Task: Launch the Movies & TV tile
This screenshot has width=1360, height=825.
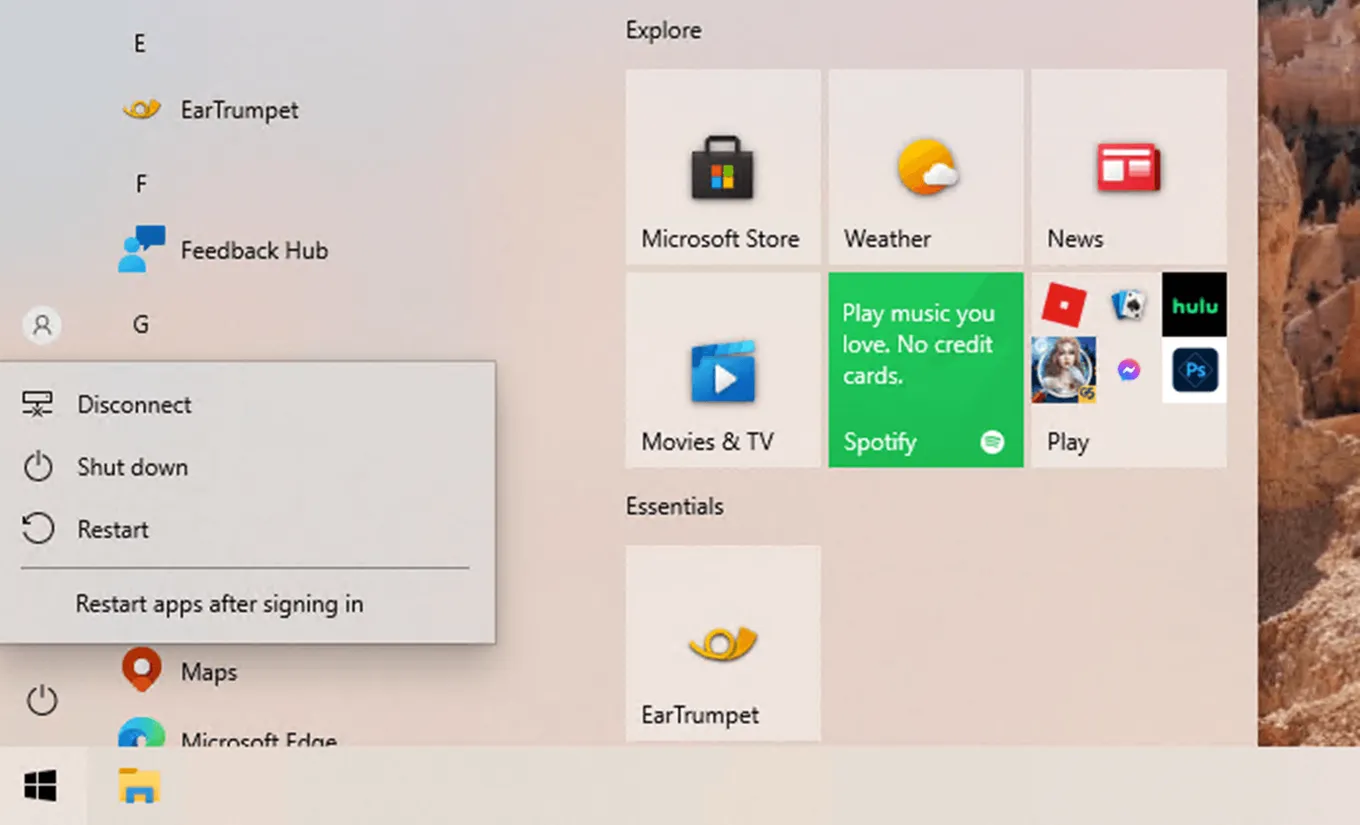Action: tap(723, 369)
